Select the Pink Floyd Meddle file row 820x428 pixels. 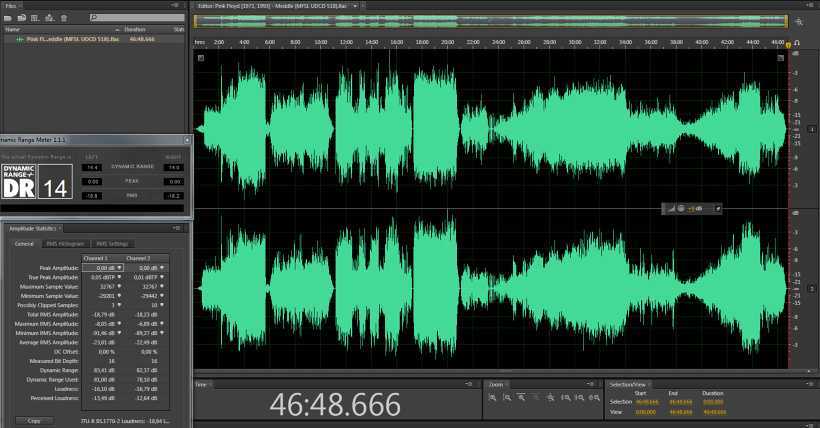tap(94, 39)
